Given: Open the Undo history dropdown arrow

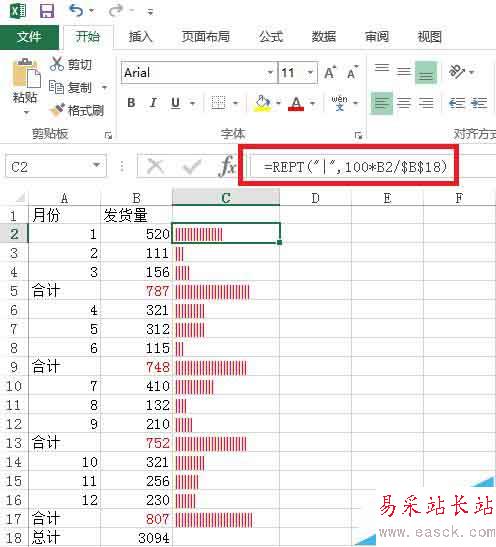Looking at the screenshot, I should click(x=92, y=10).
